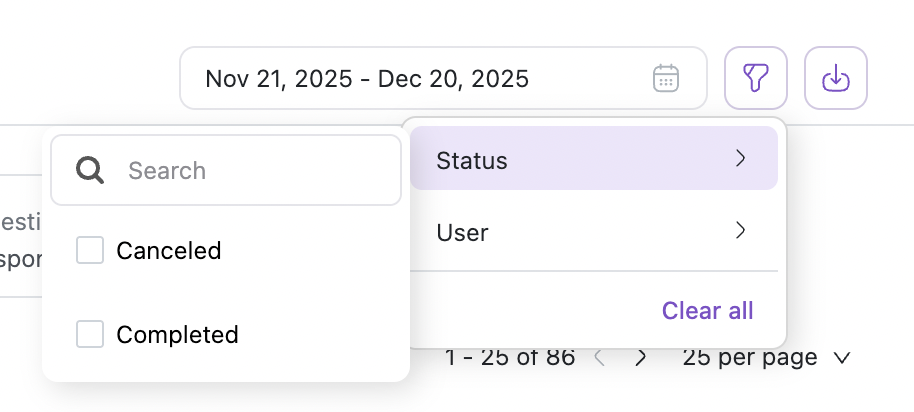Viewport: 914px width, 412px height.
Task: Click the magnifying glass search icon
Action: point(91,171)
